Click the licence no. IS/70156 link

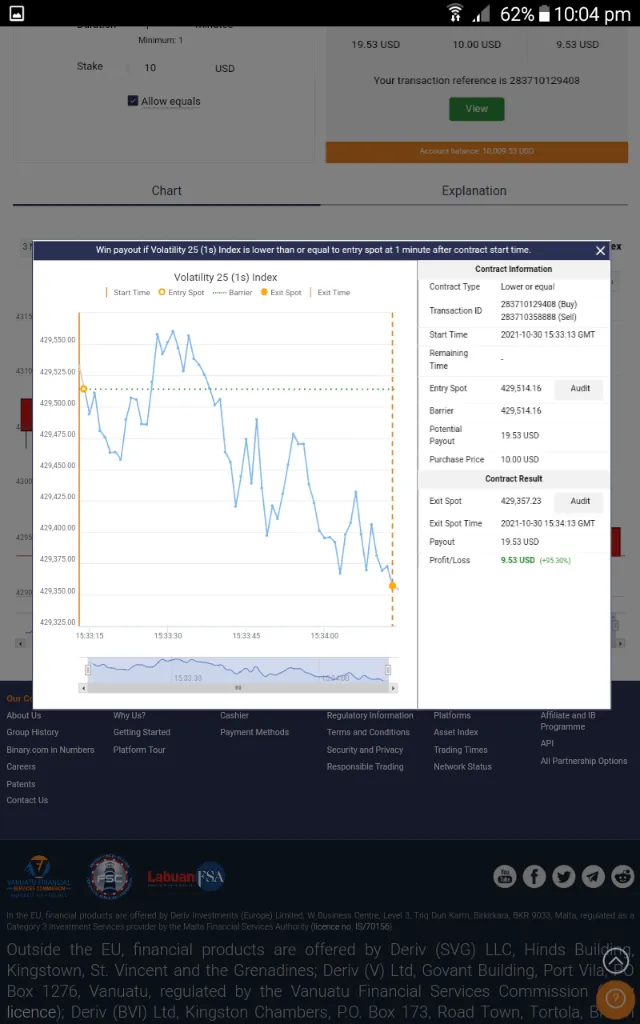[x=351, y=927]
